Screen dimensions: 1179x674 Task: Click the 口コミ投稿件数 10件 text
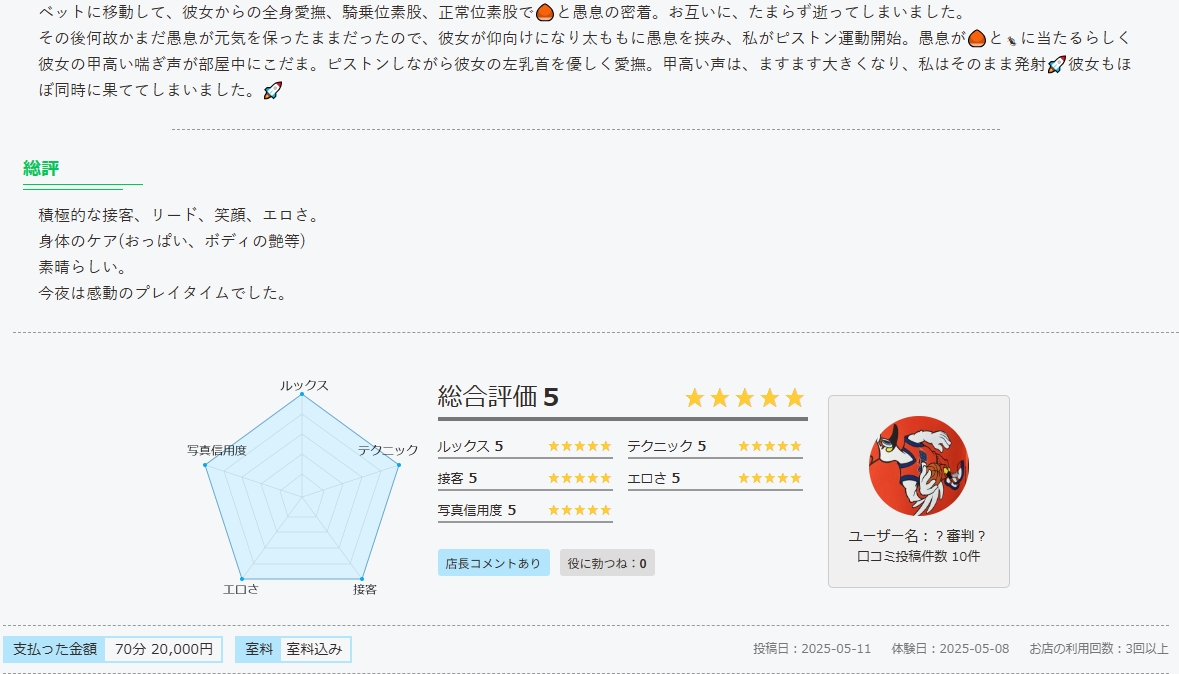tap(918, 556)
